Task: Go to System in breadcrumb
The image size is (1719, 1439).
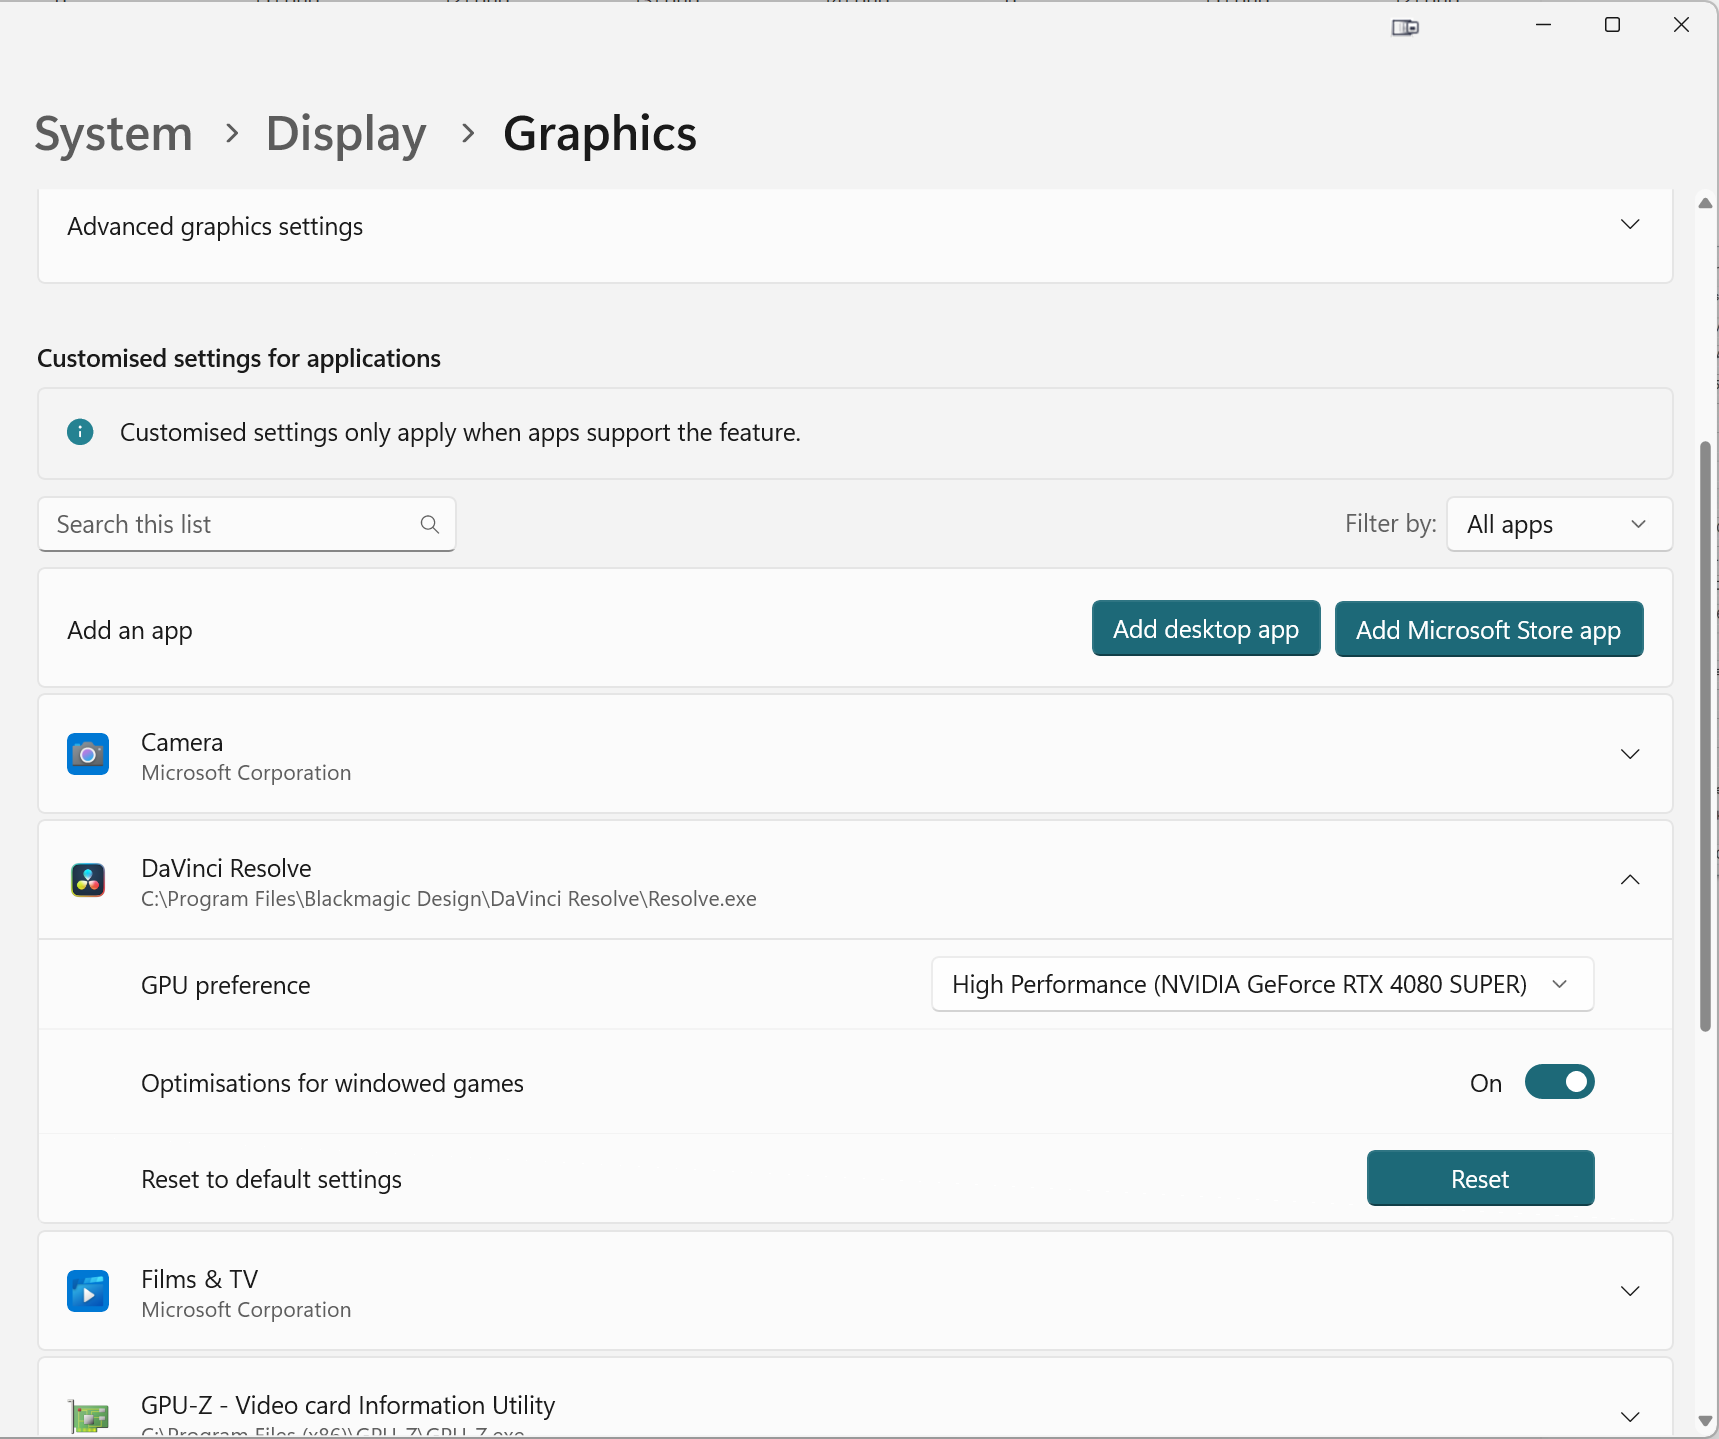Action: coord(114,133)
